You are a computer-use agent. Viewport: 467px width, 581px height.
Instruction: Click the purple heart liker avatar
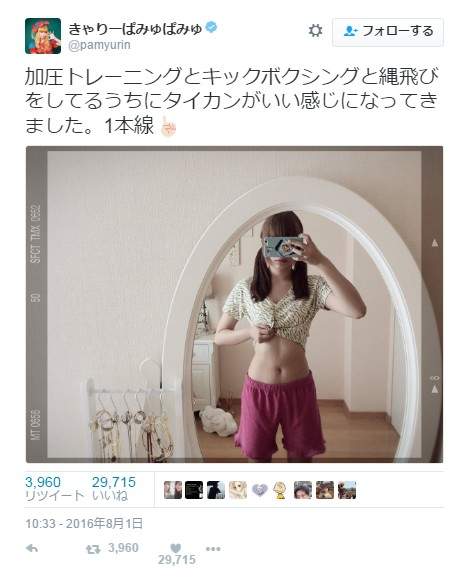pos(260,490)
